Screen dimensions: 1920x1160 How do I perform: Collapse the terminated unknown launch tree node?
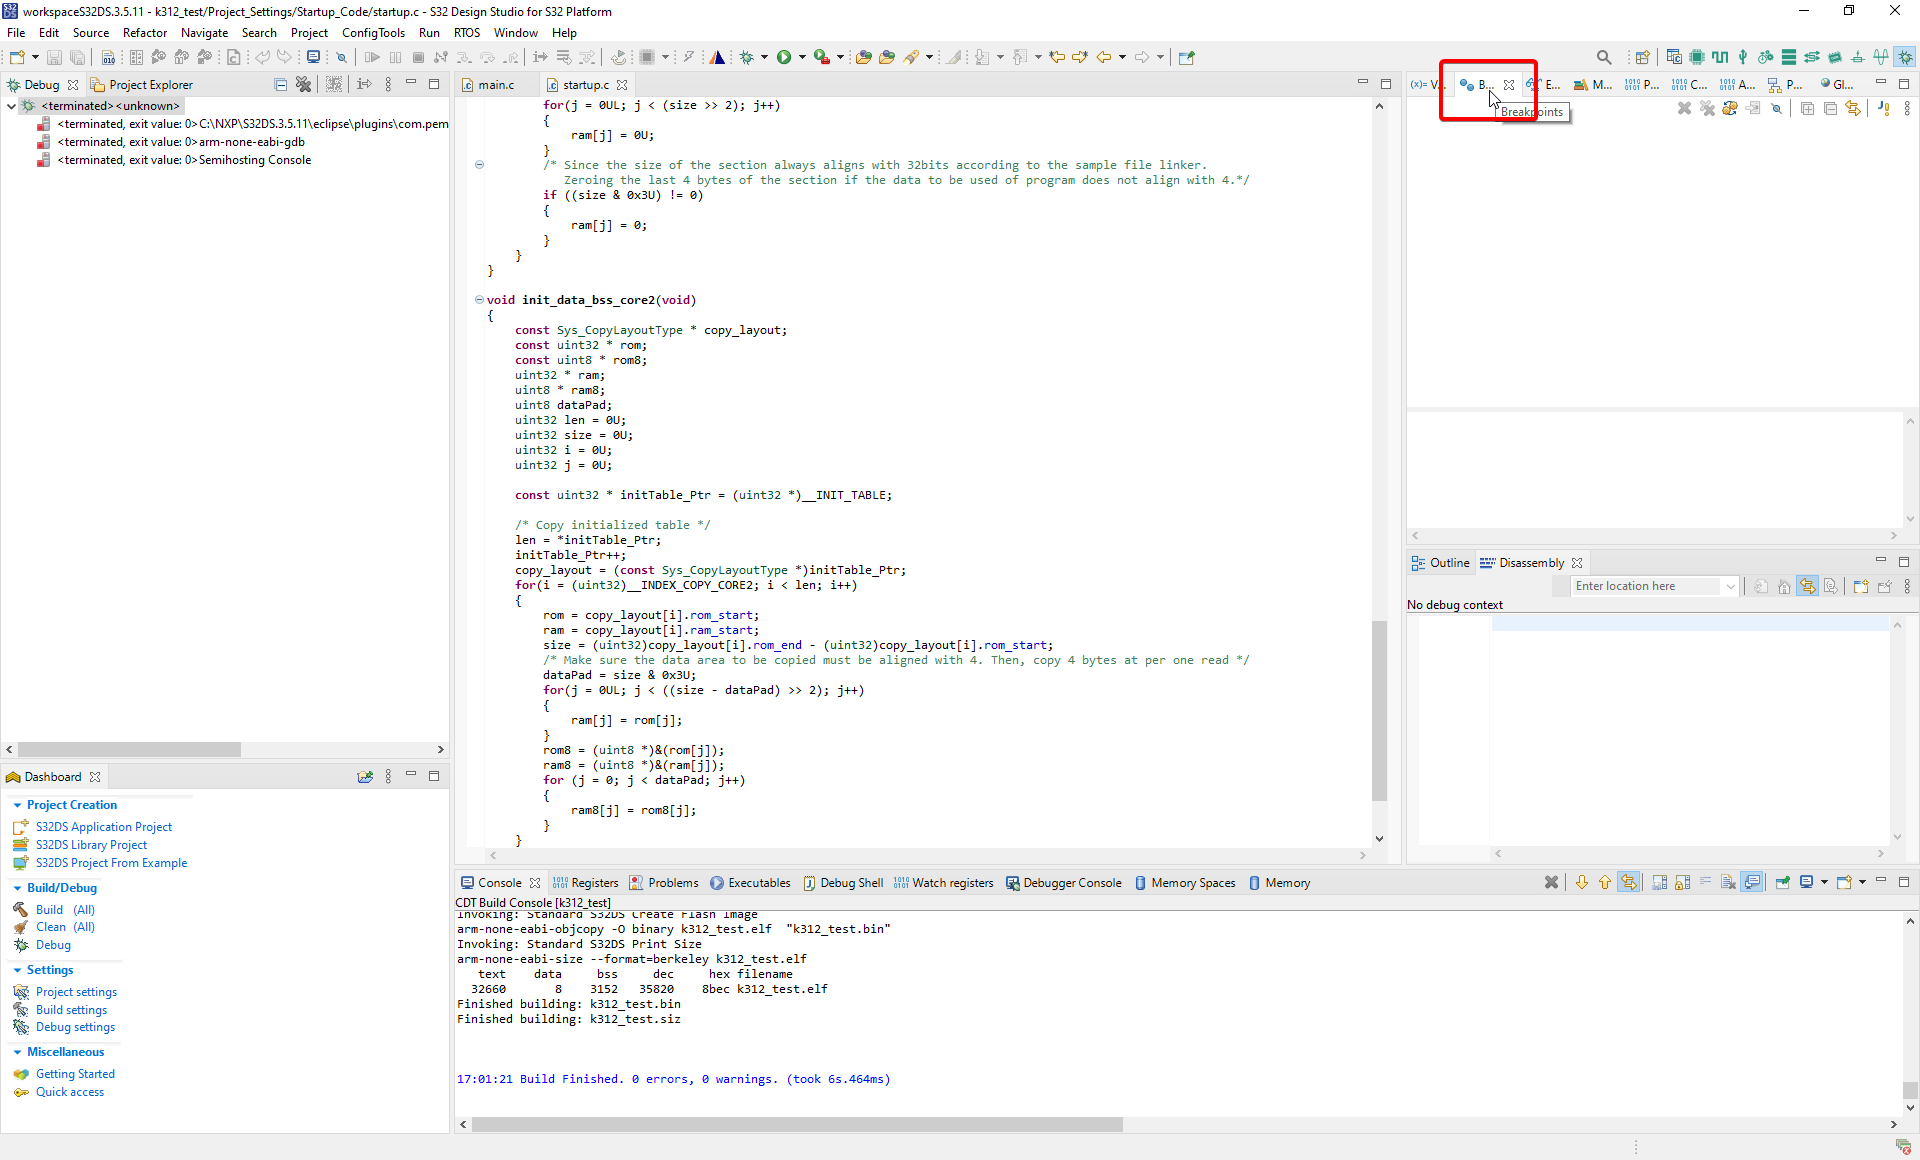pyautogui.click(x=11, y=105)
